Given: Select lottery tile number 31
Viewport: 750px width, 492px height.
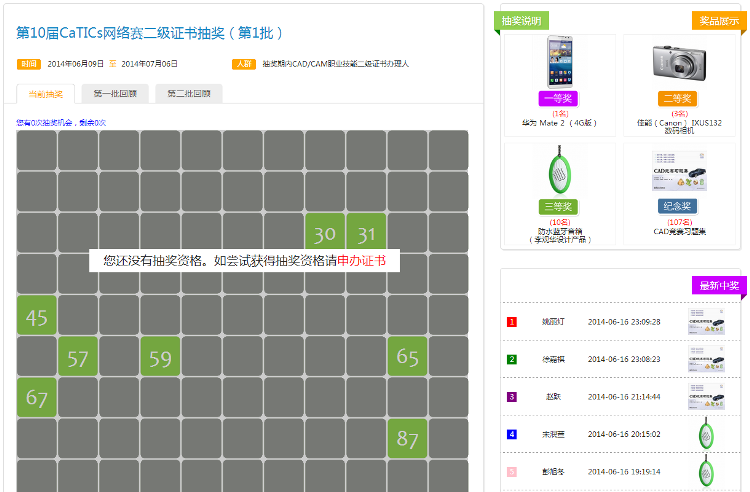Looking at the screenshot, I should click(366, 232).
